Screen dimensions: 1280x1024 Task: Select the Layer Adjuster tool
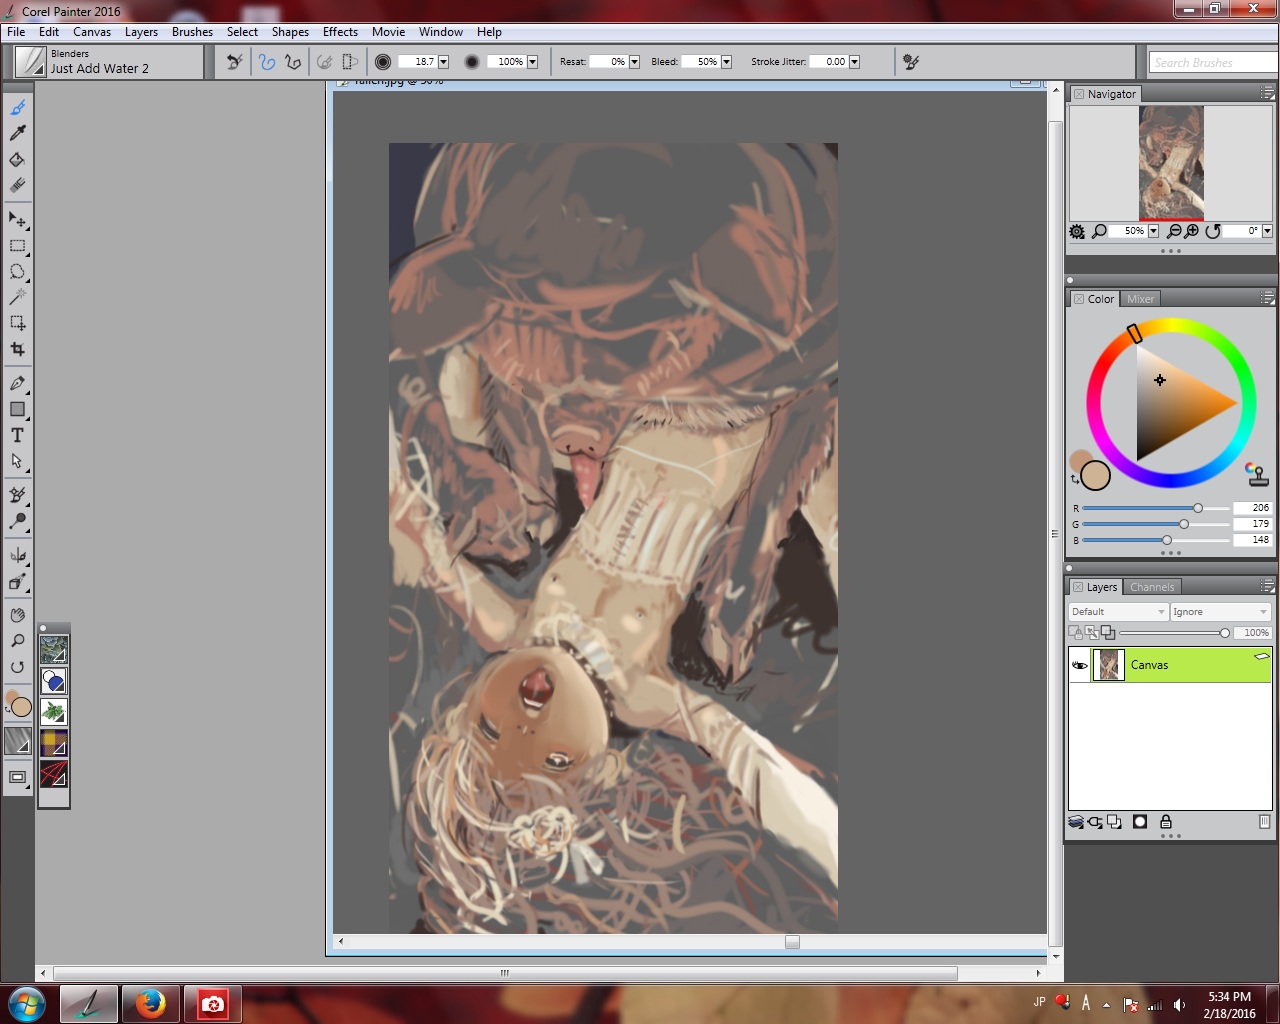[x=17, y=219]
